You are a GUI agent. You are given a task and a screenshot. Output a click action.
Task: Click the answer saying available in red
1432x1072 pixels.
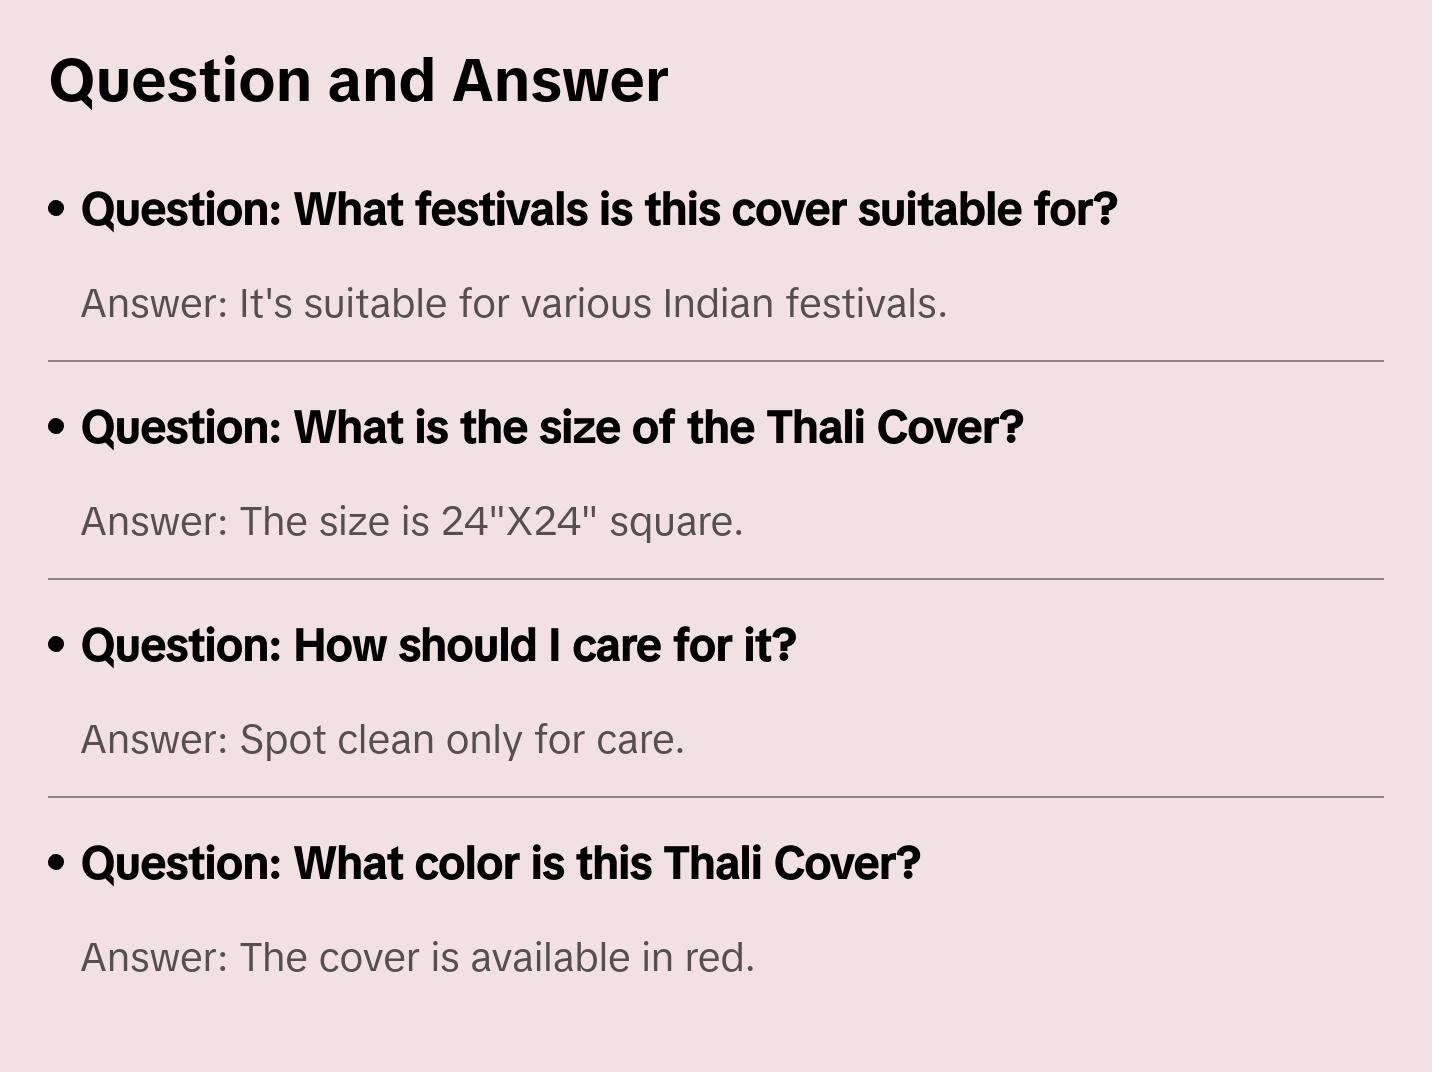tap(417, 958)
